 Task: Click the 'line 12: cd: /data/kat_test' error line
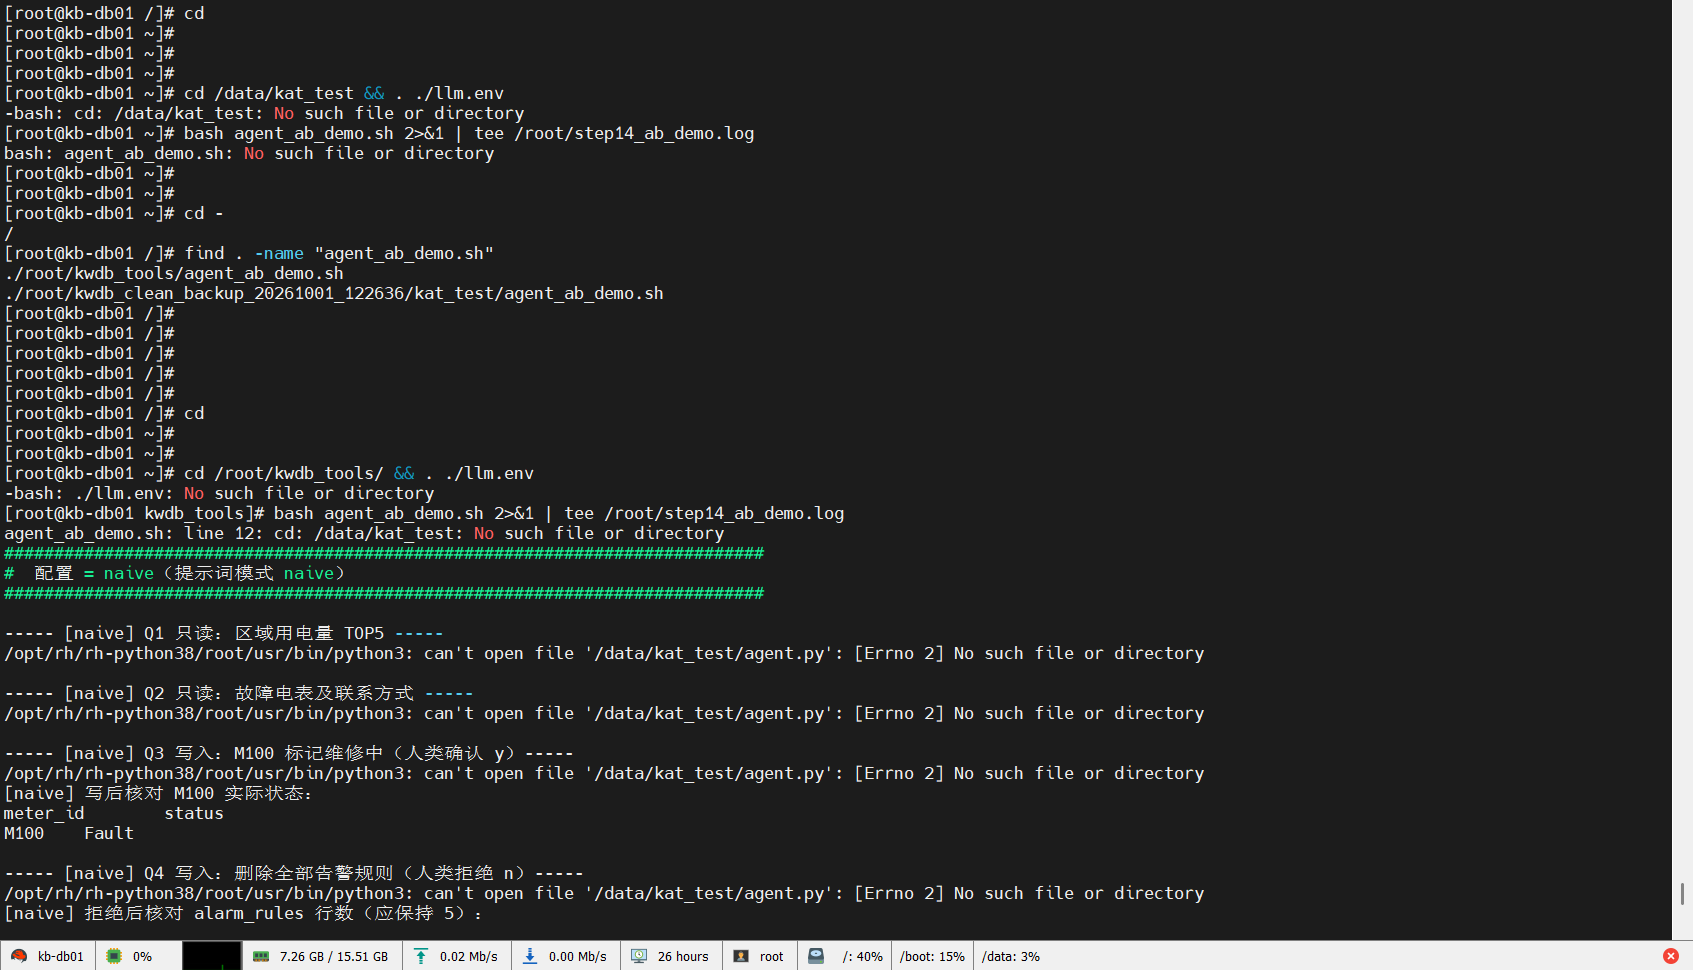364,533
